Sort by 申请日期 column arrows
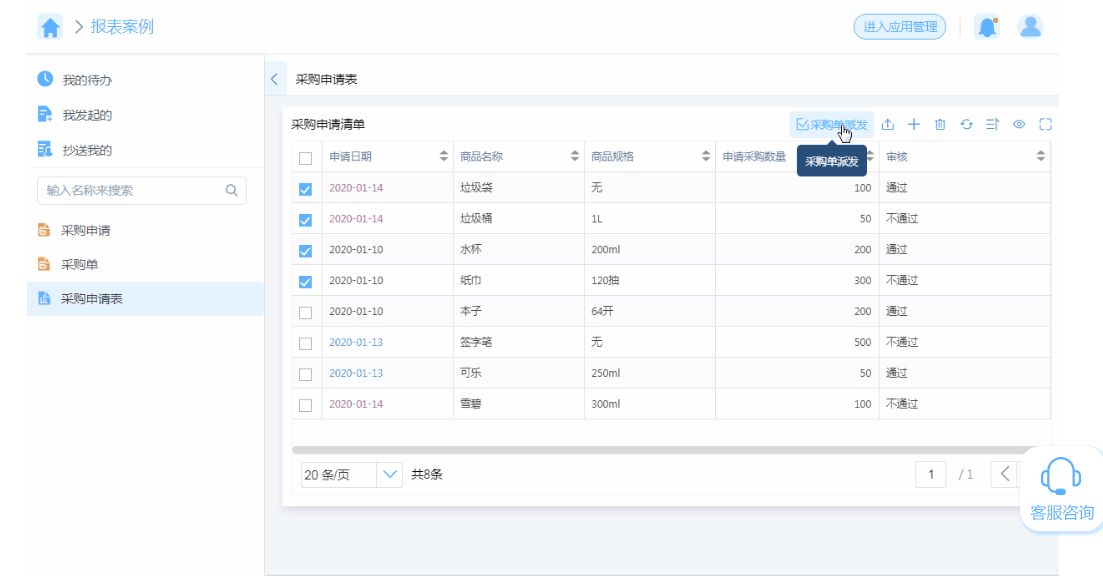1103x576 pixels. pyautogui.click(x=444, y=156)
